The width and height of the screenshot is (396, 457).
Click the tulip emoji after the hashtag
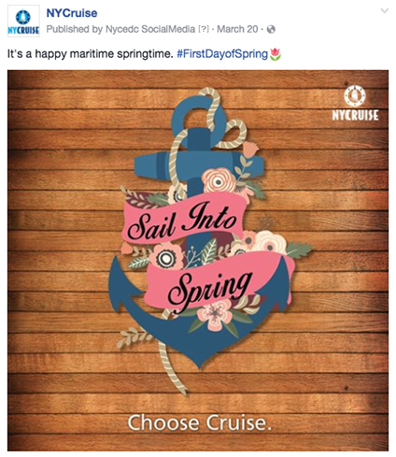[275, 54]
